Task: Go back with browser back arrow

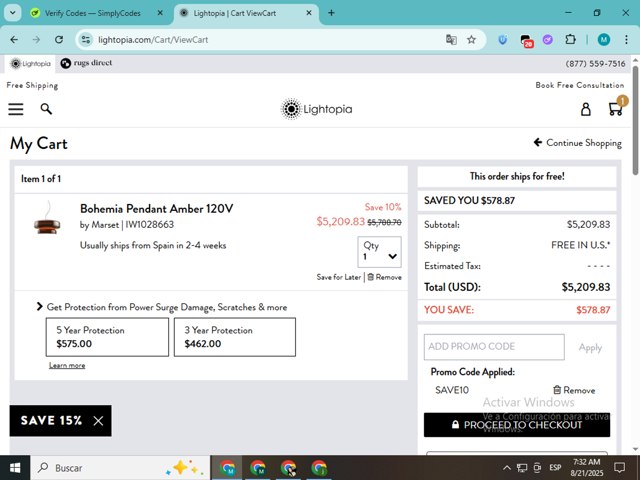Action: tap(14, 40)
